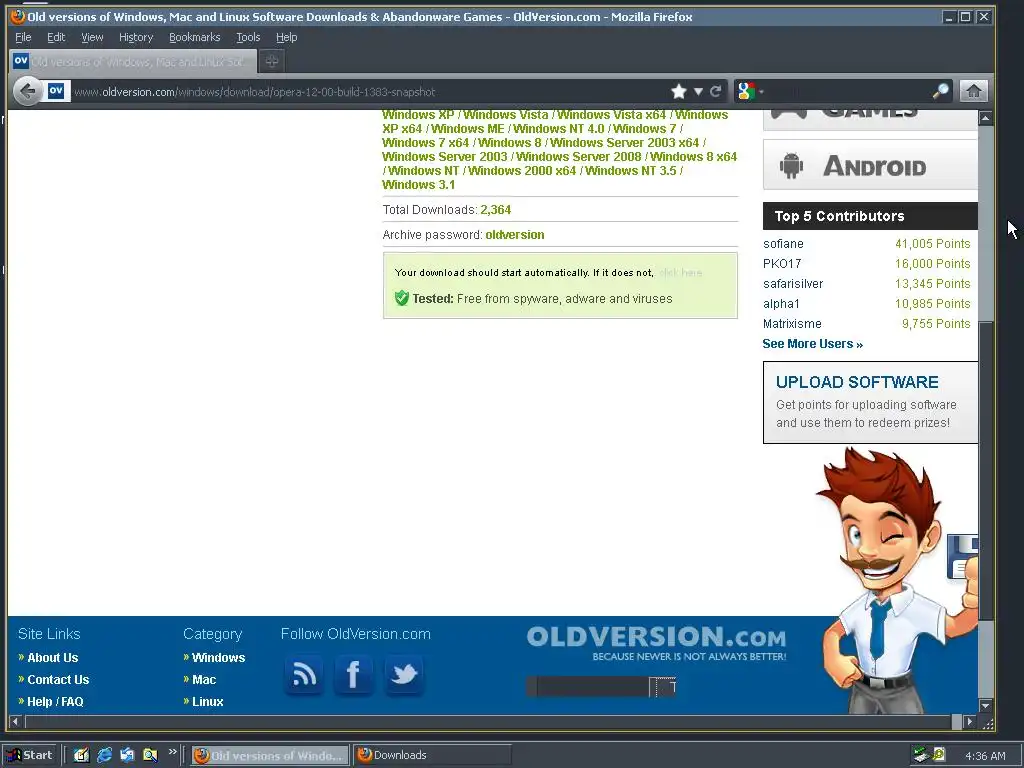Select contributor sofiane
Image resolution: width=1024 pixels, height=768 pixels.
[x=783, y=244]
